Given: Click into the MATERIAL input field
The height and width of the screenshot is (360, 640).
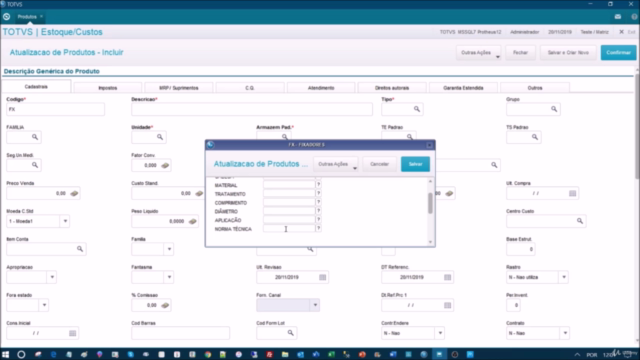Looking at the screenshot, I should click(x=289, y=185).
